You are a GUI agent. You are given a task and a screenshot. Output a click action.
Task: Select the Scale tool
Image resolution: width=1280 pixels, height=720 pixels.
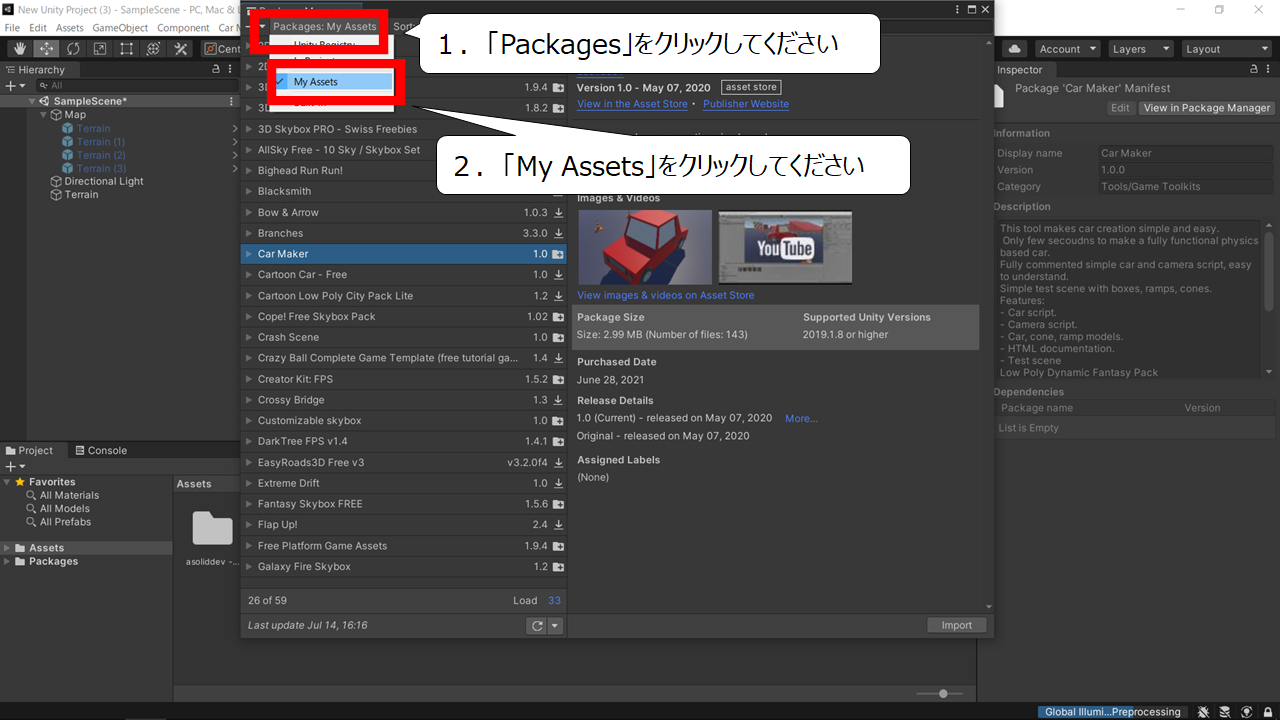100,49
